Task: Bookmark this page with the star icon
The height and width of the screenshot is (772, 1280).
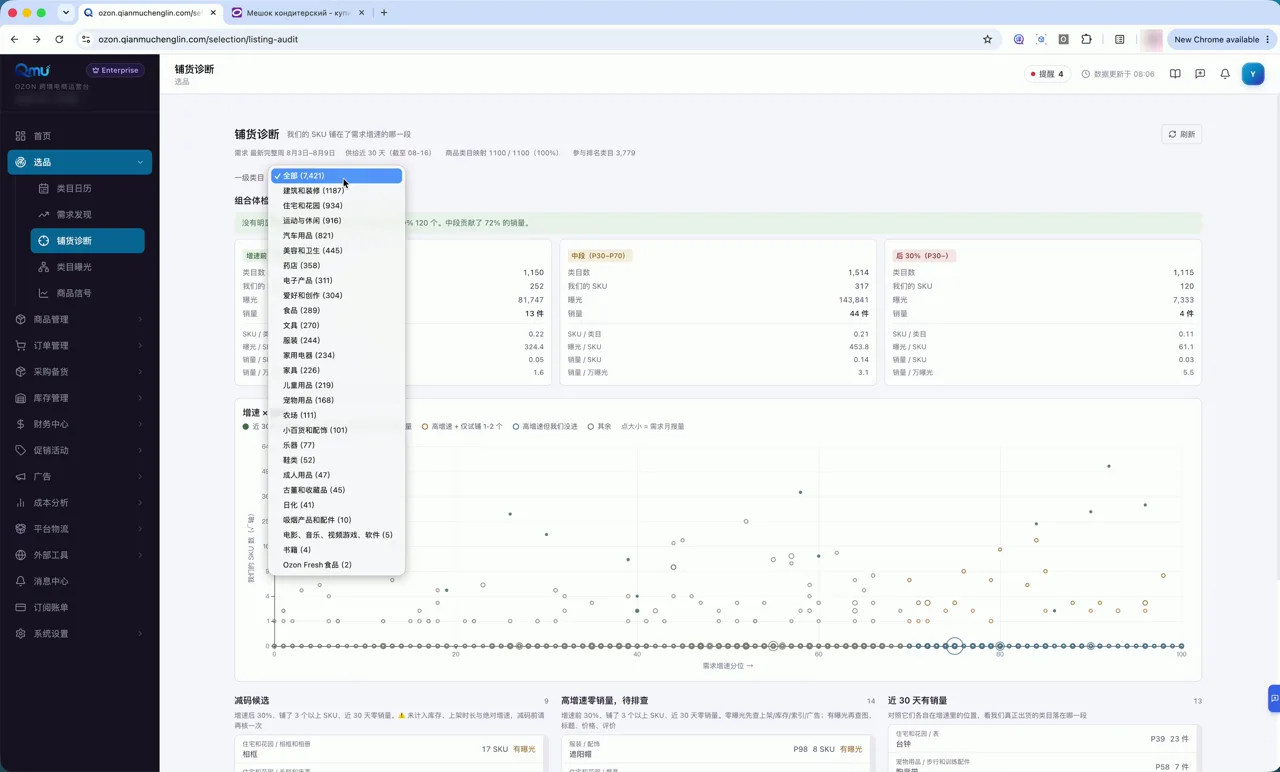Action: (x=988, y=40)
